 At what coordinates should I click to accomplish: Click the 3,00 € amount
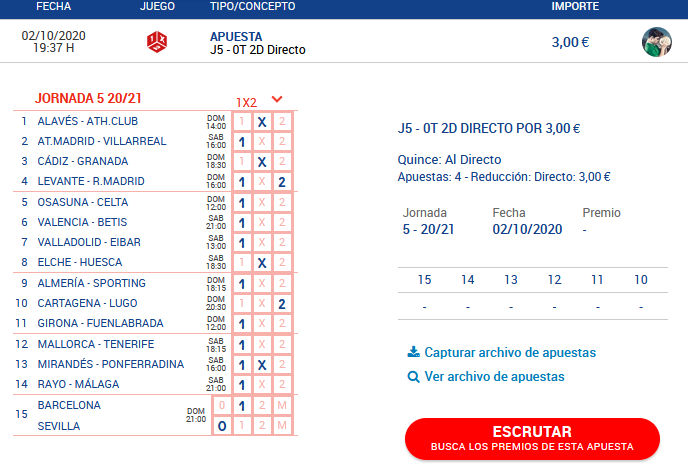[x=570, y=42]
